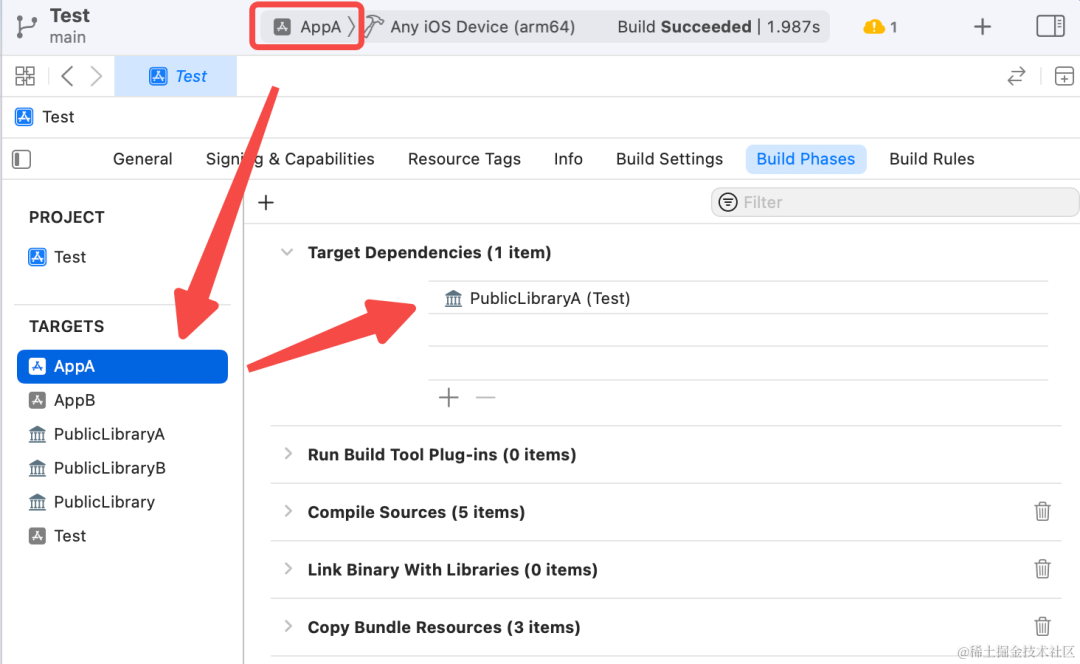
Task: Switch to the Info tab
Action: click(x=568, y=159)
